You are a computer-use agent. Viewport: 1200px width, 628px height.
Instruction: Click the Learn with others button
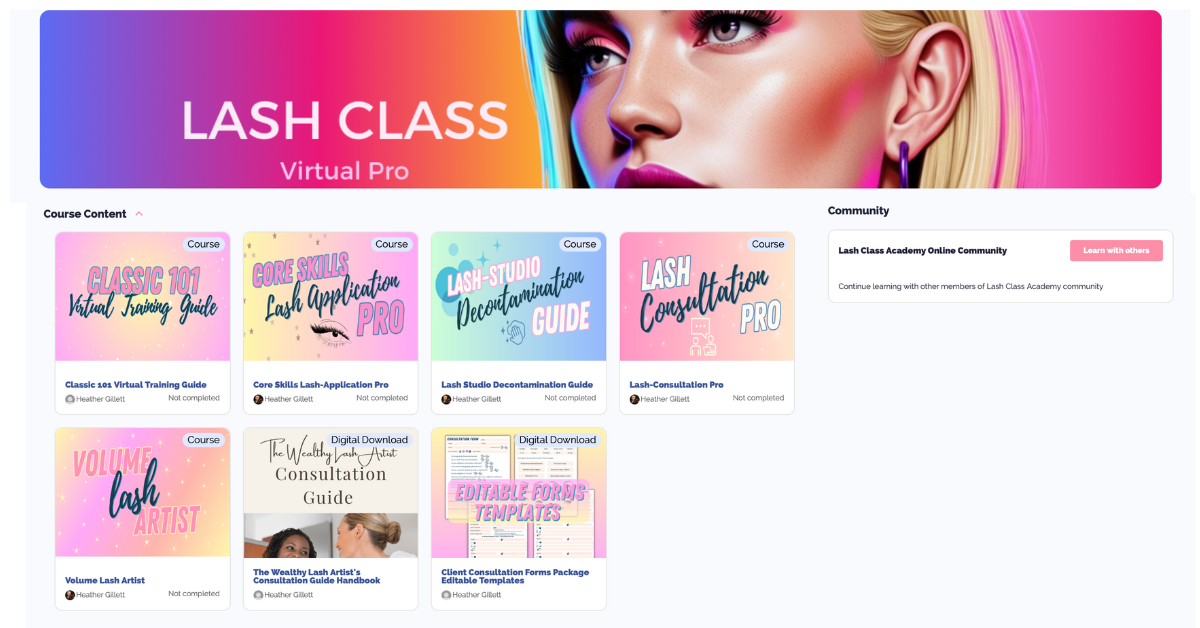point(1116,251)
